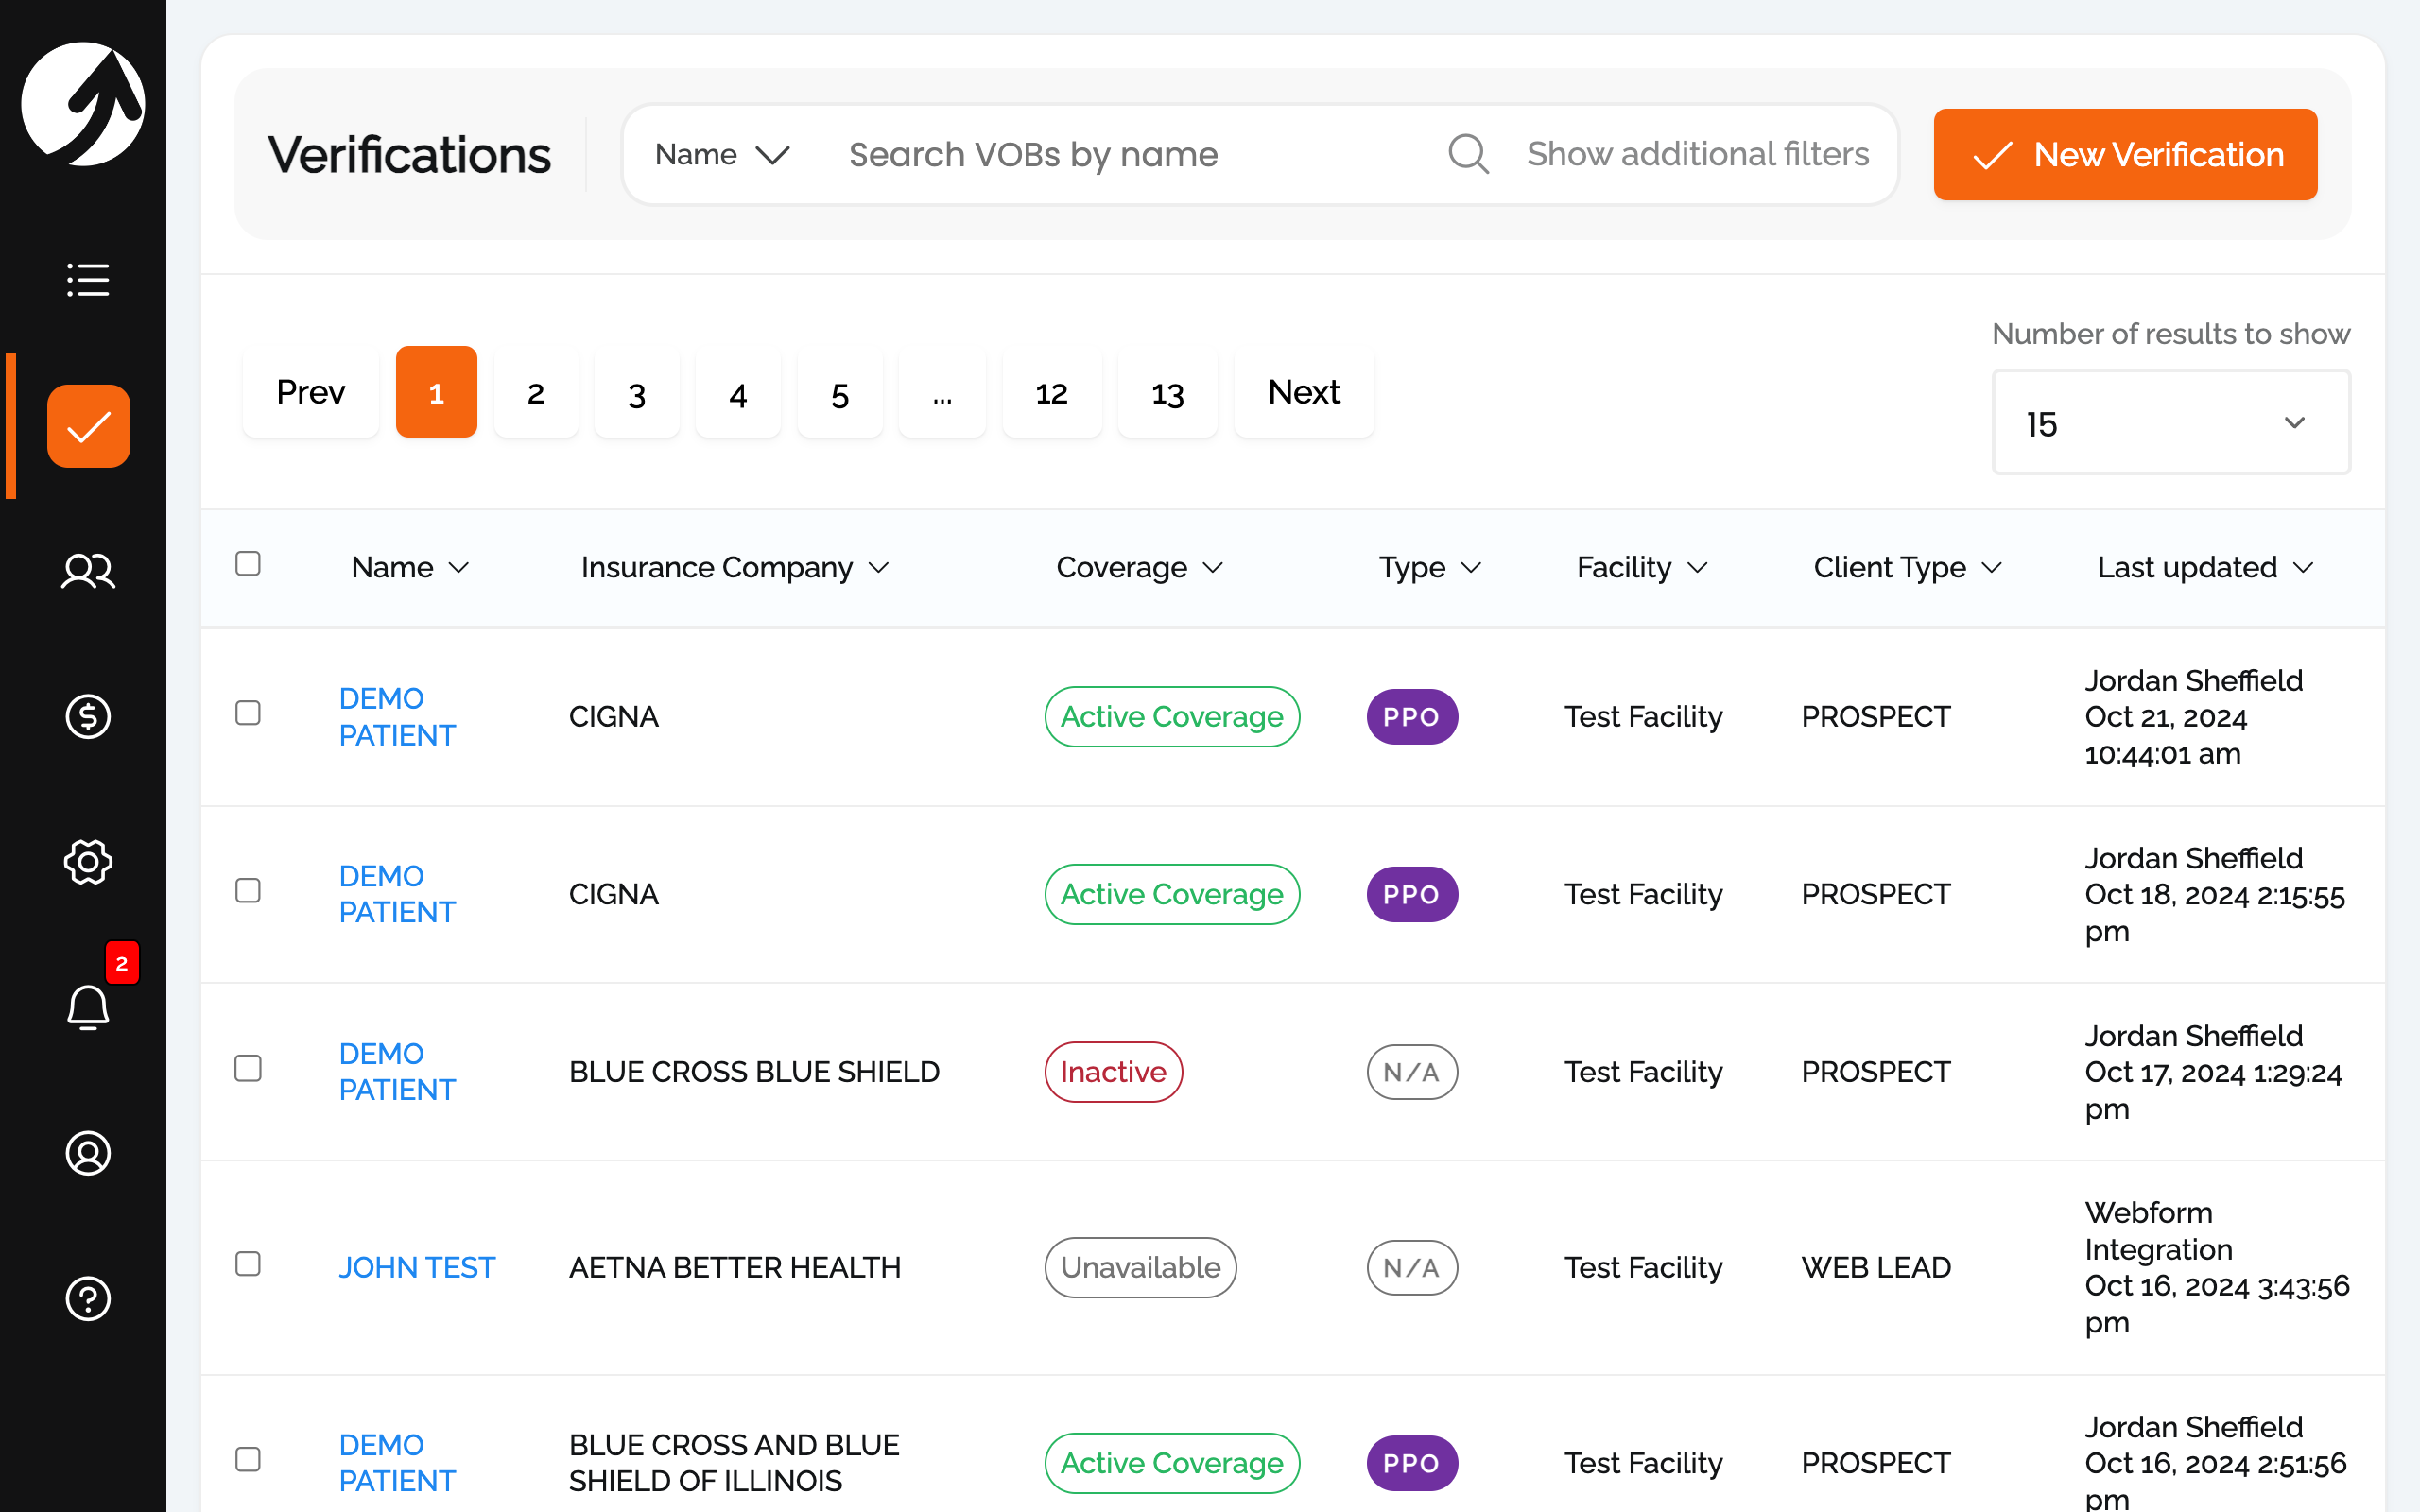This screenshot has width=2420, height=1512.
Task: Click the search magnifier icon
Action: click(1468, 154)
